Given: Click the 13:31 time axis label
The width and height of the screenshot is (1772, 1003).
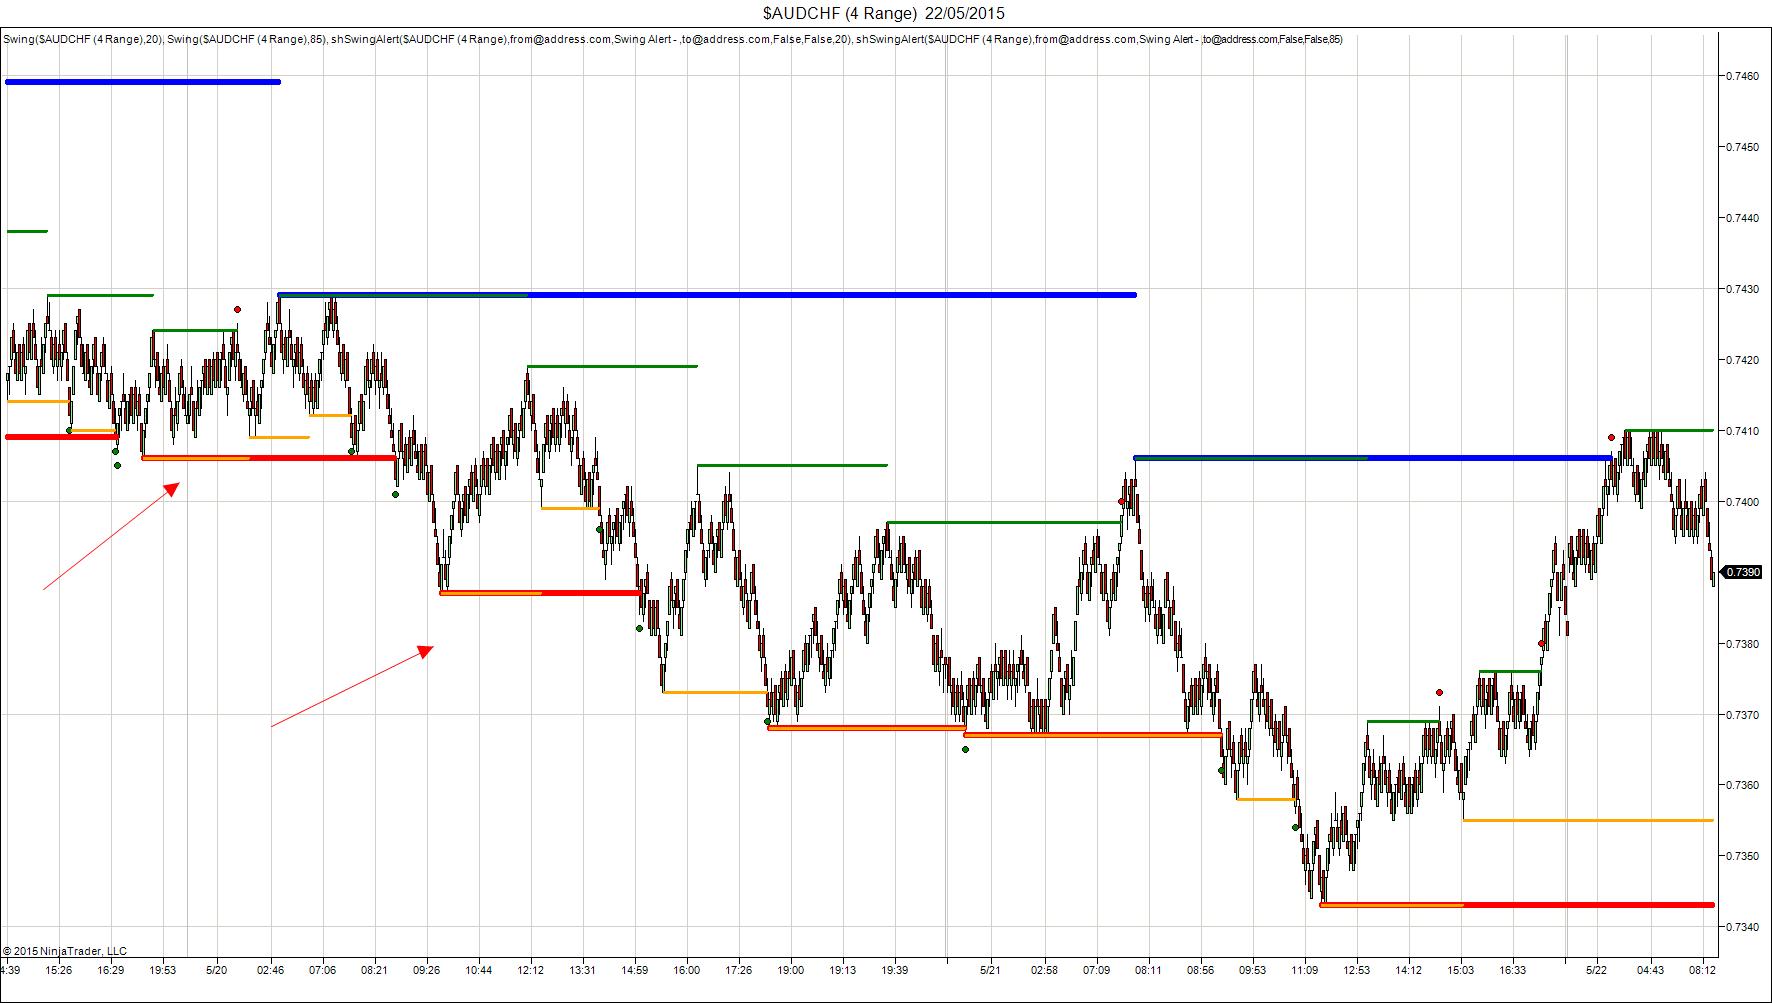Looking at the screenshot, I should 583,970.
